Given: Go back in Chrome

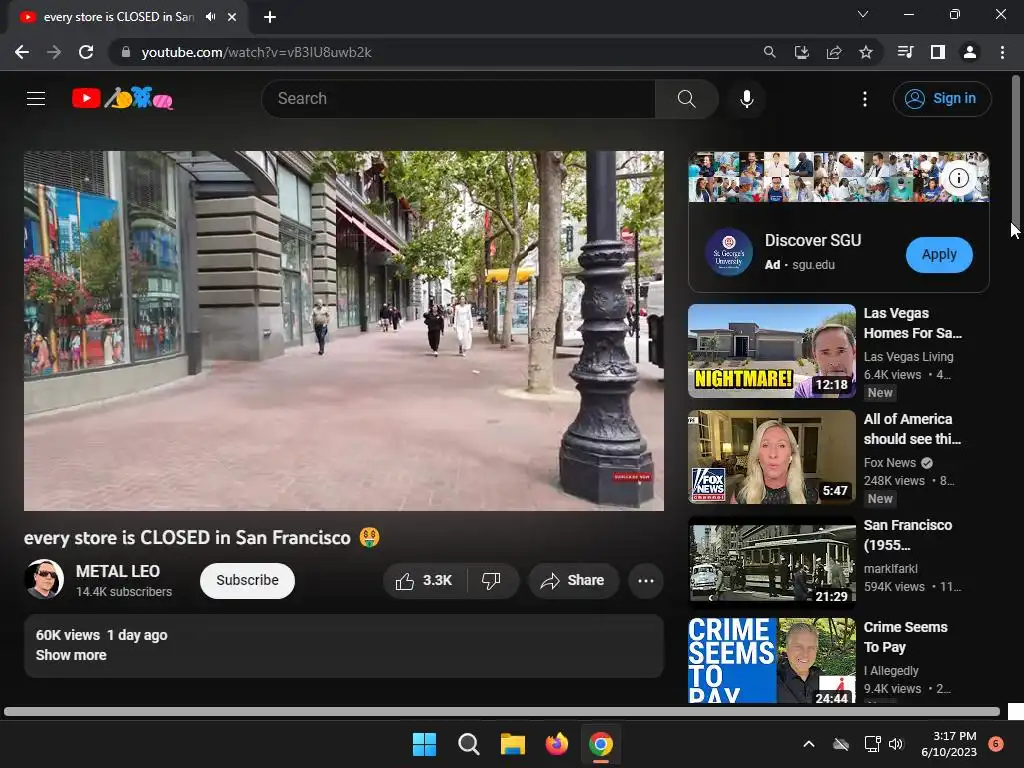Looking at the screenshot, I should [x=22, y=52].
